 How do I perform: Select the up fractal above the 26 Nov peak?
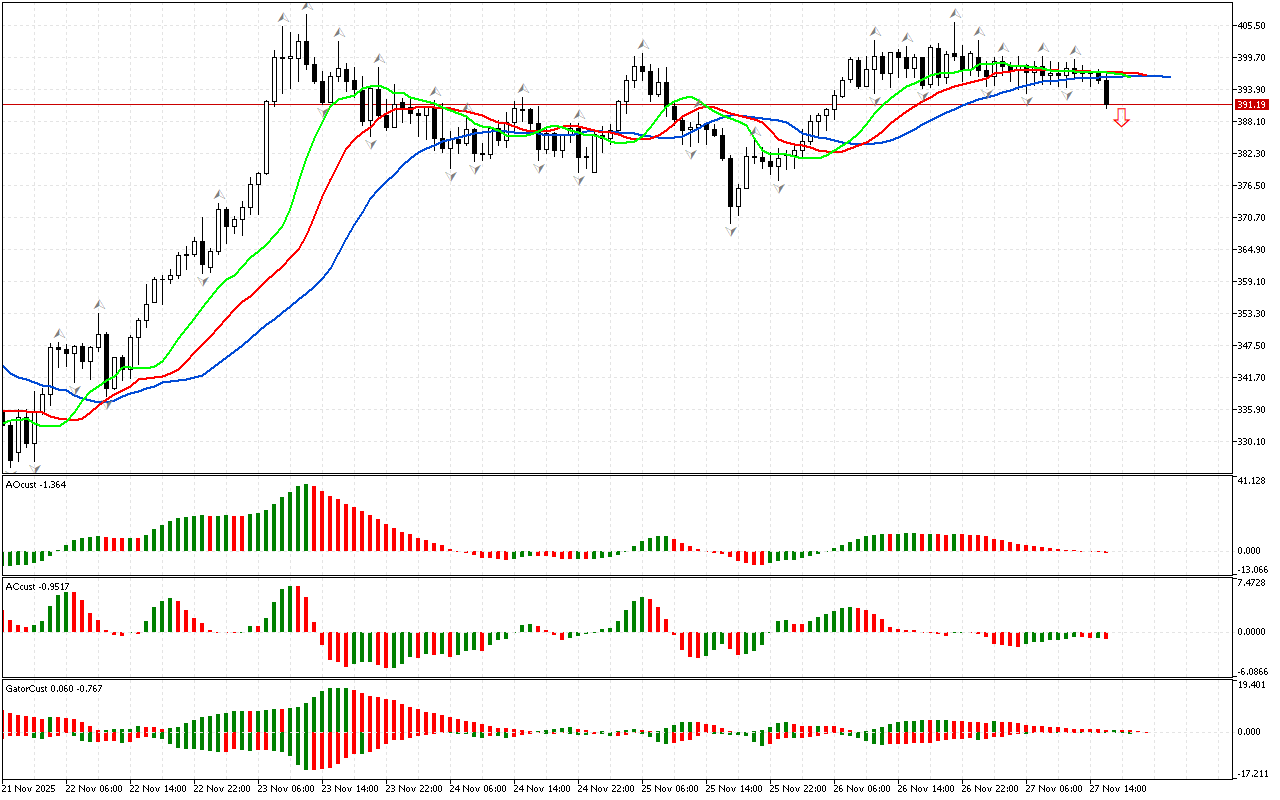click(956, 14)
